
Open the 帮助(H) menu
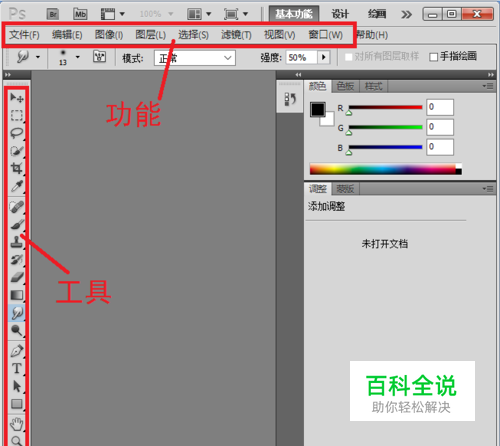[372, 35]
